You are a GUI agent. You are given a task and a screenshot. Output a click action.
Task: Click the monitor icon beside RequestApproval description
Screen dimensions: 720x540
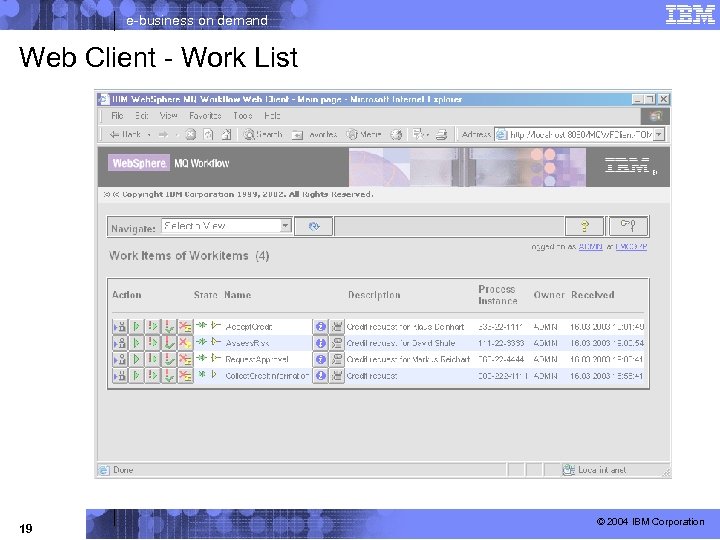337,359
